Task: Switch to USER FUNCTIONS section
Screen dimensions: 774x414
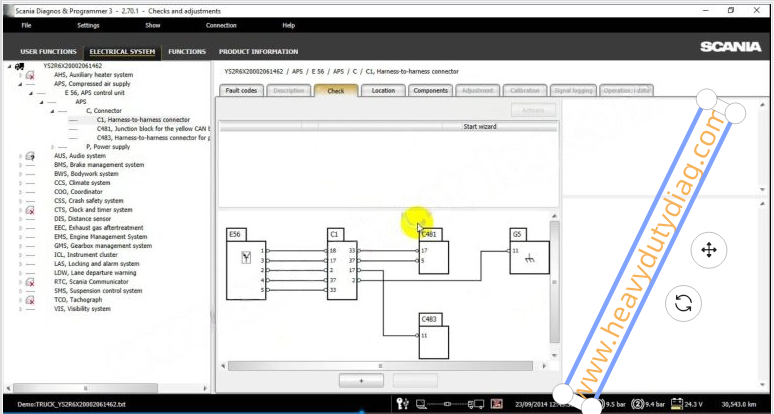Action: (x=48, y=52)
